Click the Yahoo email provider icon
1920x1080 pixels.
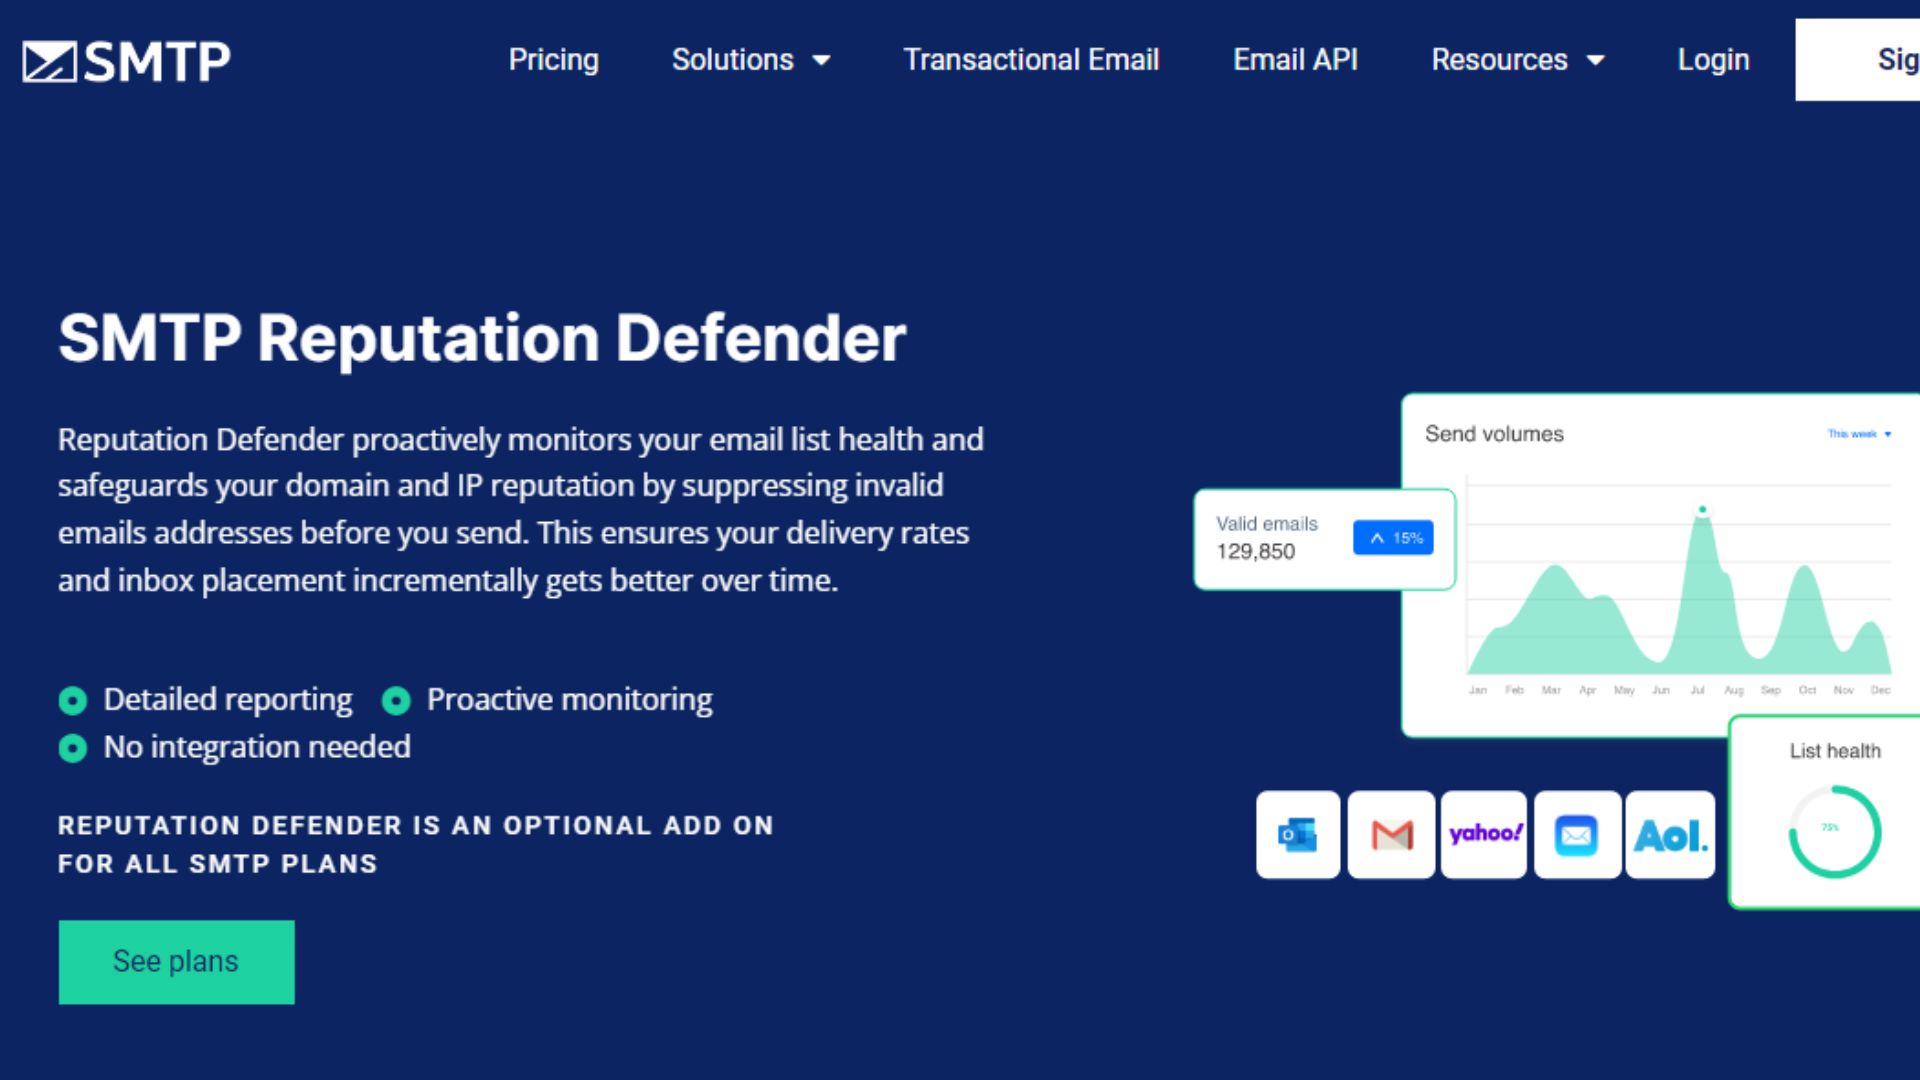click(x=1486, y=833)
